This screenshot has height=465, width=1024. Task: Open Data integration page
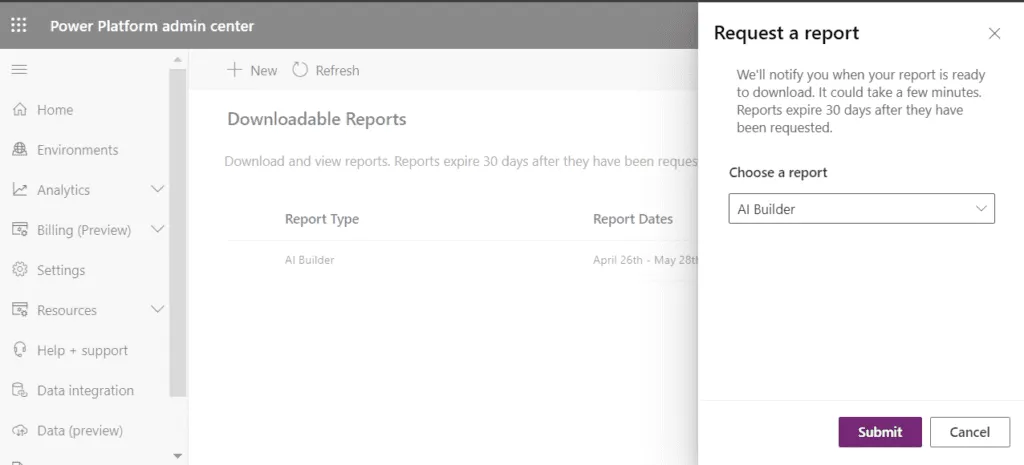coord(85,390)
